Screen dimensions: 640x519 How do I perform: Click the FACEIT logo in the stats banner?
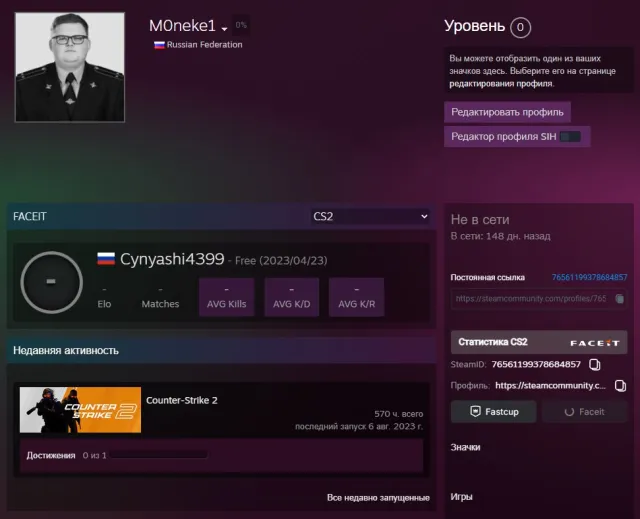(x=595, y=343)
